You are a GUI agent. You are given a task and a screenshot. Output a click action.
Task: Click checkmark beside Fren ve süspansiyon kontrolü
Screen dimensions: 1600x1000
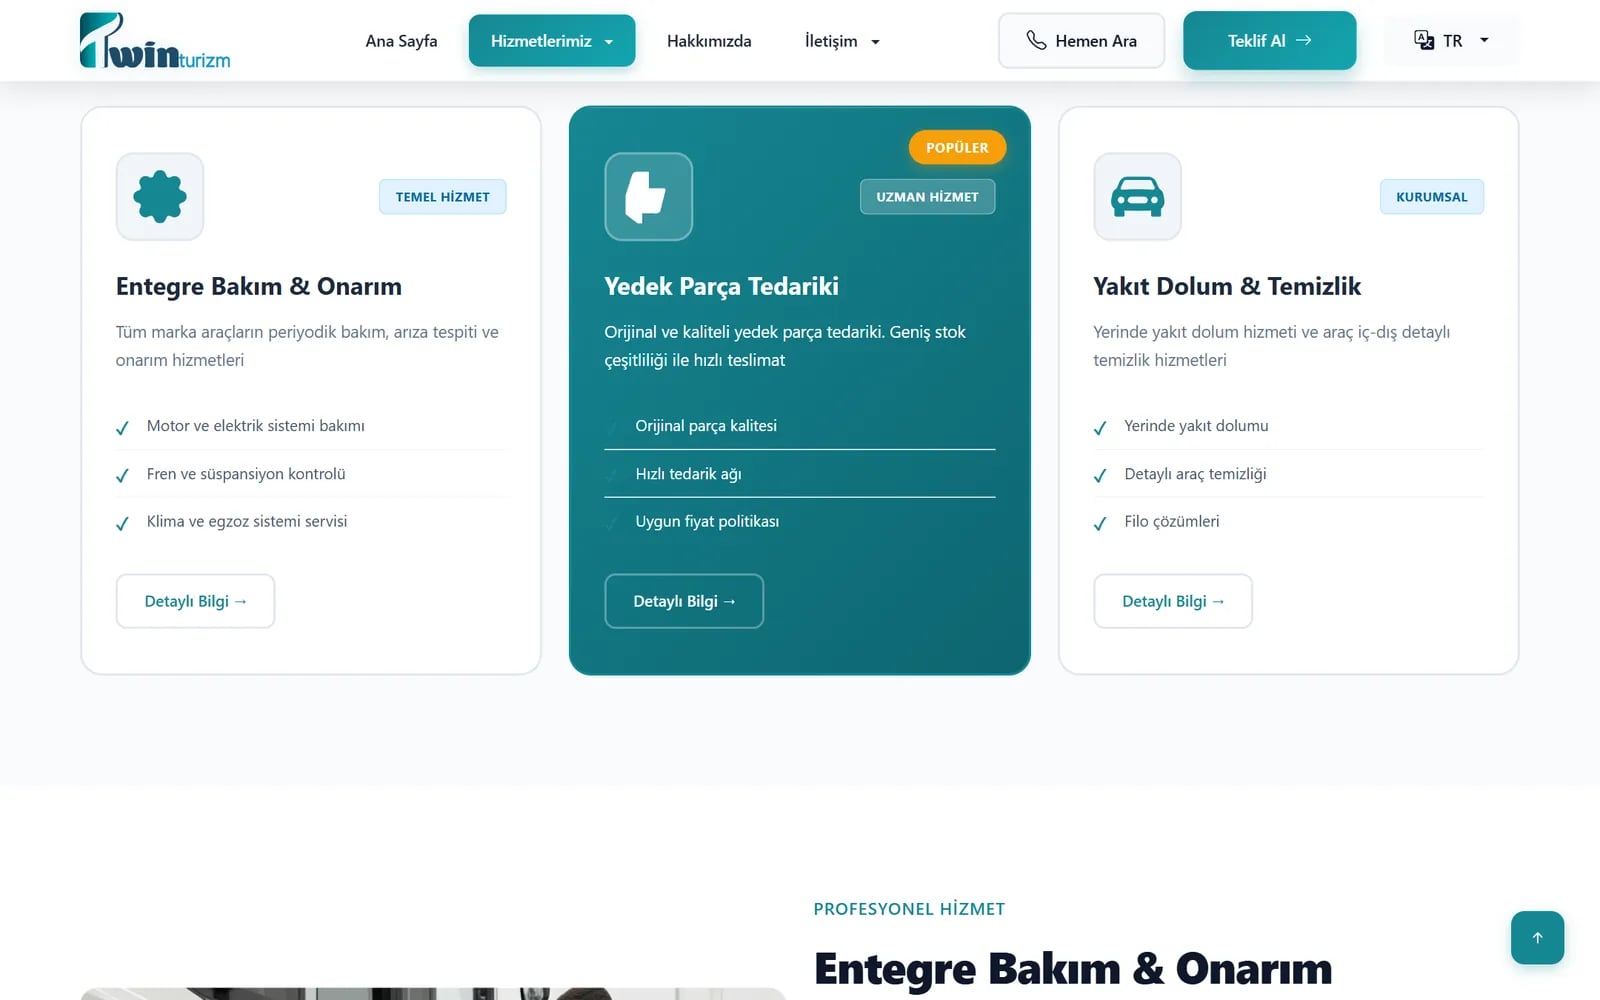click(122, 476)
